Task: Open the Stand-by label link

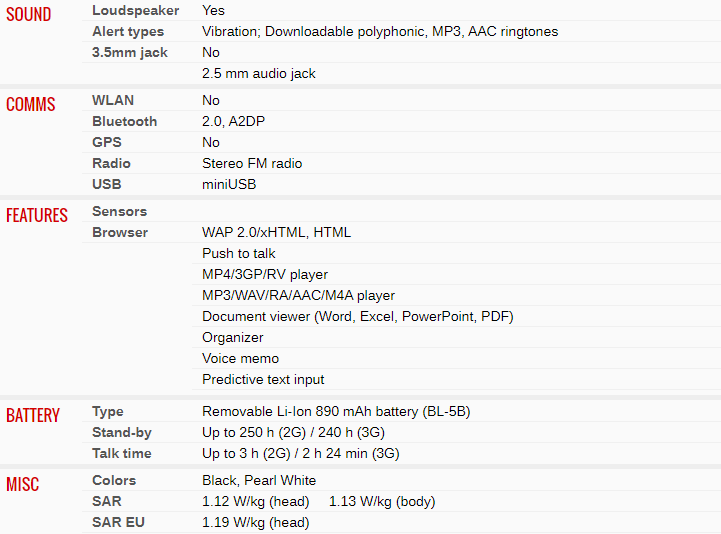Action: tap(122, 433)
